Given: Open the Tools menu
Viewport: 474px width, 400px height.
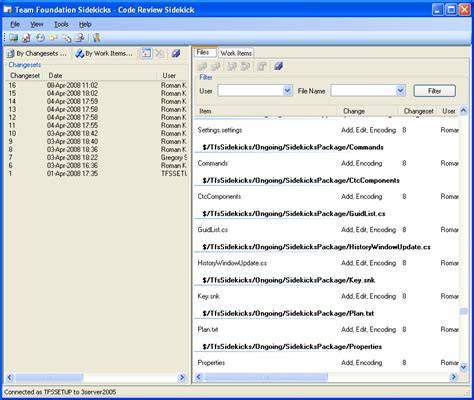Looking at the screenshot, I should 61,24.
